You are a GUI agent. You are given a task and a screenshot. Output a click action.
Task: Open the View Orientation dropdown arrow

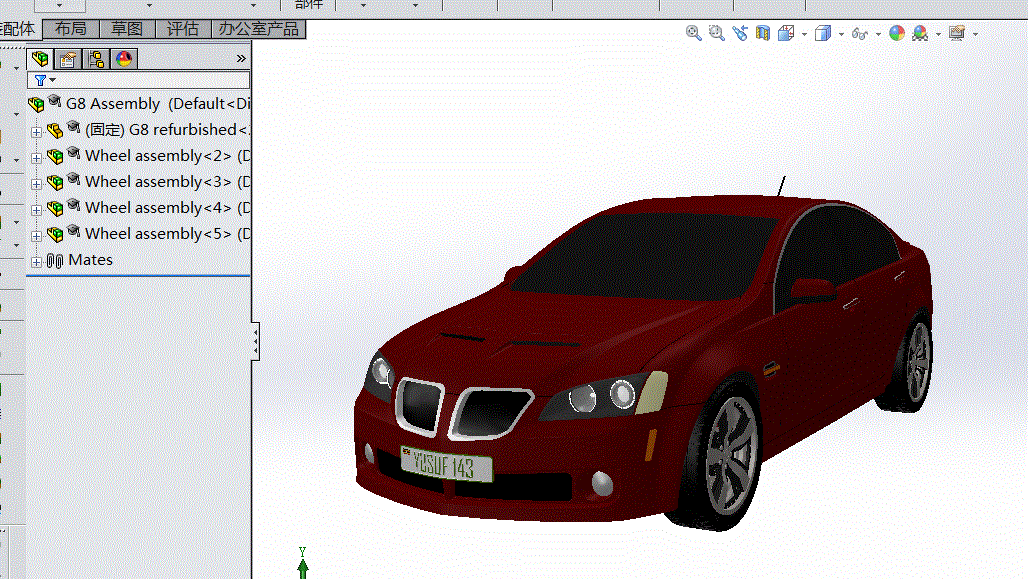tap(804, 34)
